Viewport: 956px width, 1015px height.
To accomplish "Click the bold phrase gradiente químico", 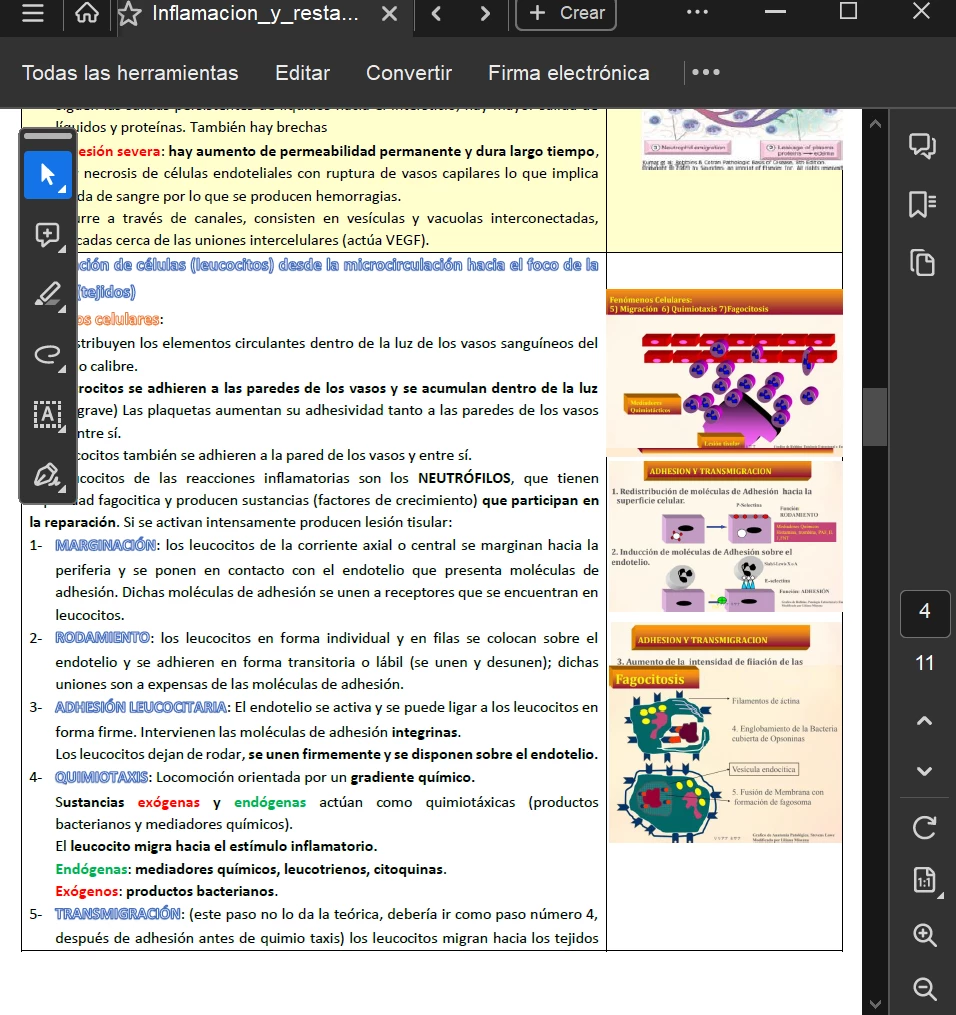I will click(x=411, y=777).
